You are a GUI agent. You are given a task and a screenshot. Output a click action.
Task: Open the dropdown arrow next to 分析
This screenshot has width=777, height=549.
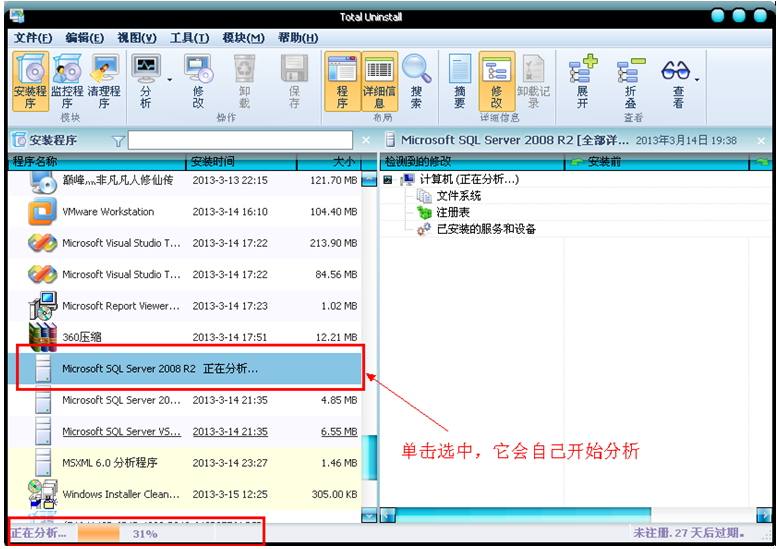(169, 80)
